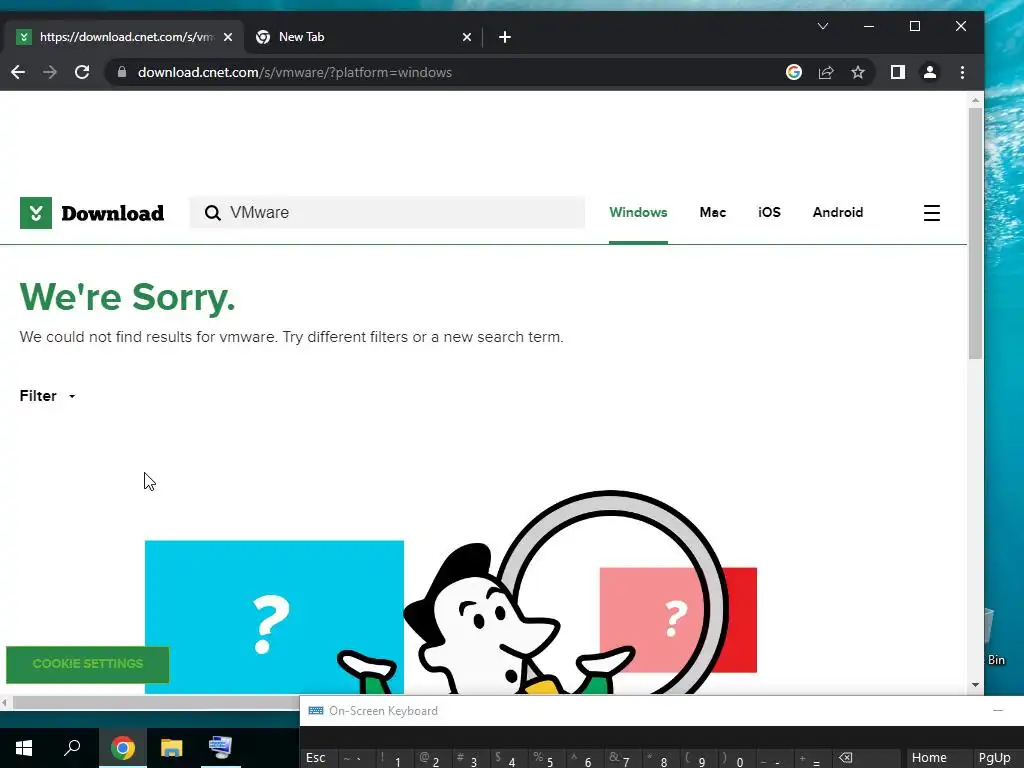
Task: Close the download.cnet.com tab
Action: [x=228, y=37]
